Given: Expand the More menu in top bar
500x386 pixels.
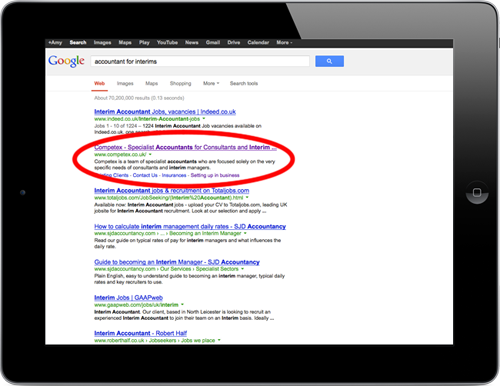Looking at the screenshot, I should pyautogui.click(x=284, y=43).
